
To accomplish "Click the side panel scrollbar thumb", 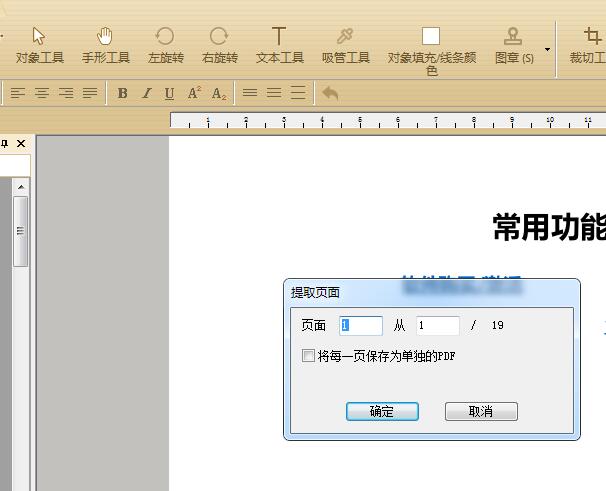I will (20, 231).
